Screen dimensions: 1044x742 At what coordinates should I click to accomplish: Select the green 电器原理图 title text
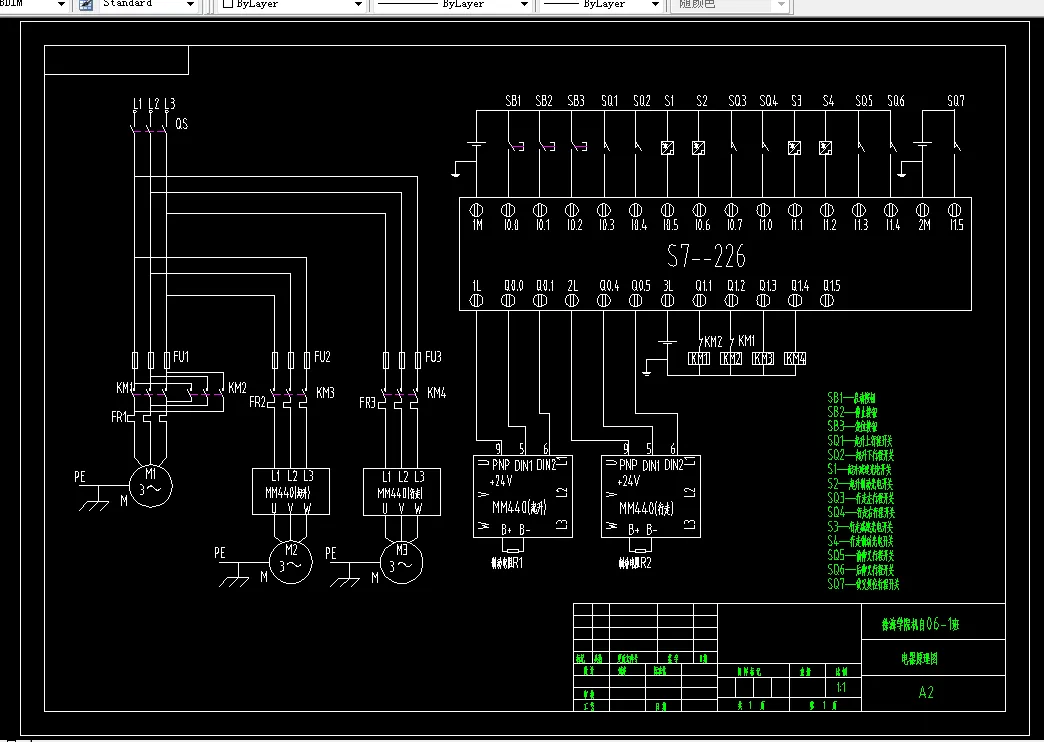point(919,659)
